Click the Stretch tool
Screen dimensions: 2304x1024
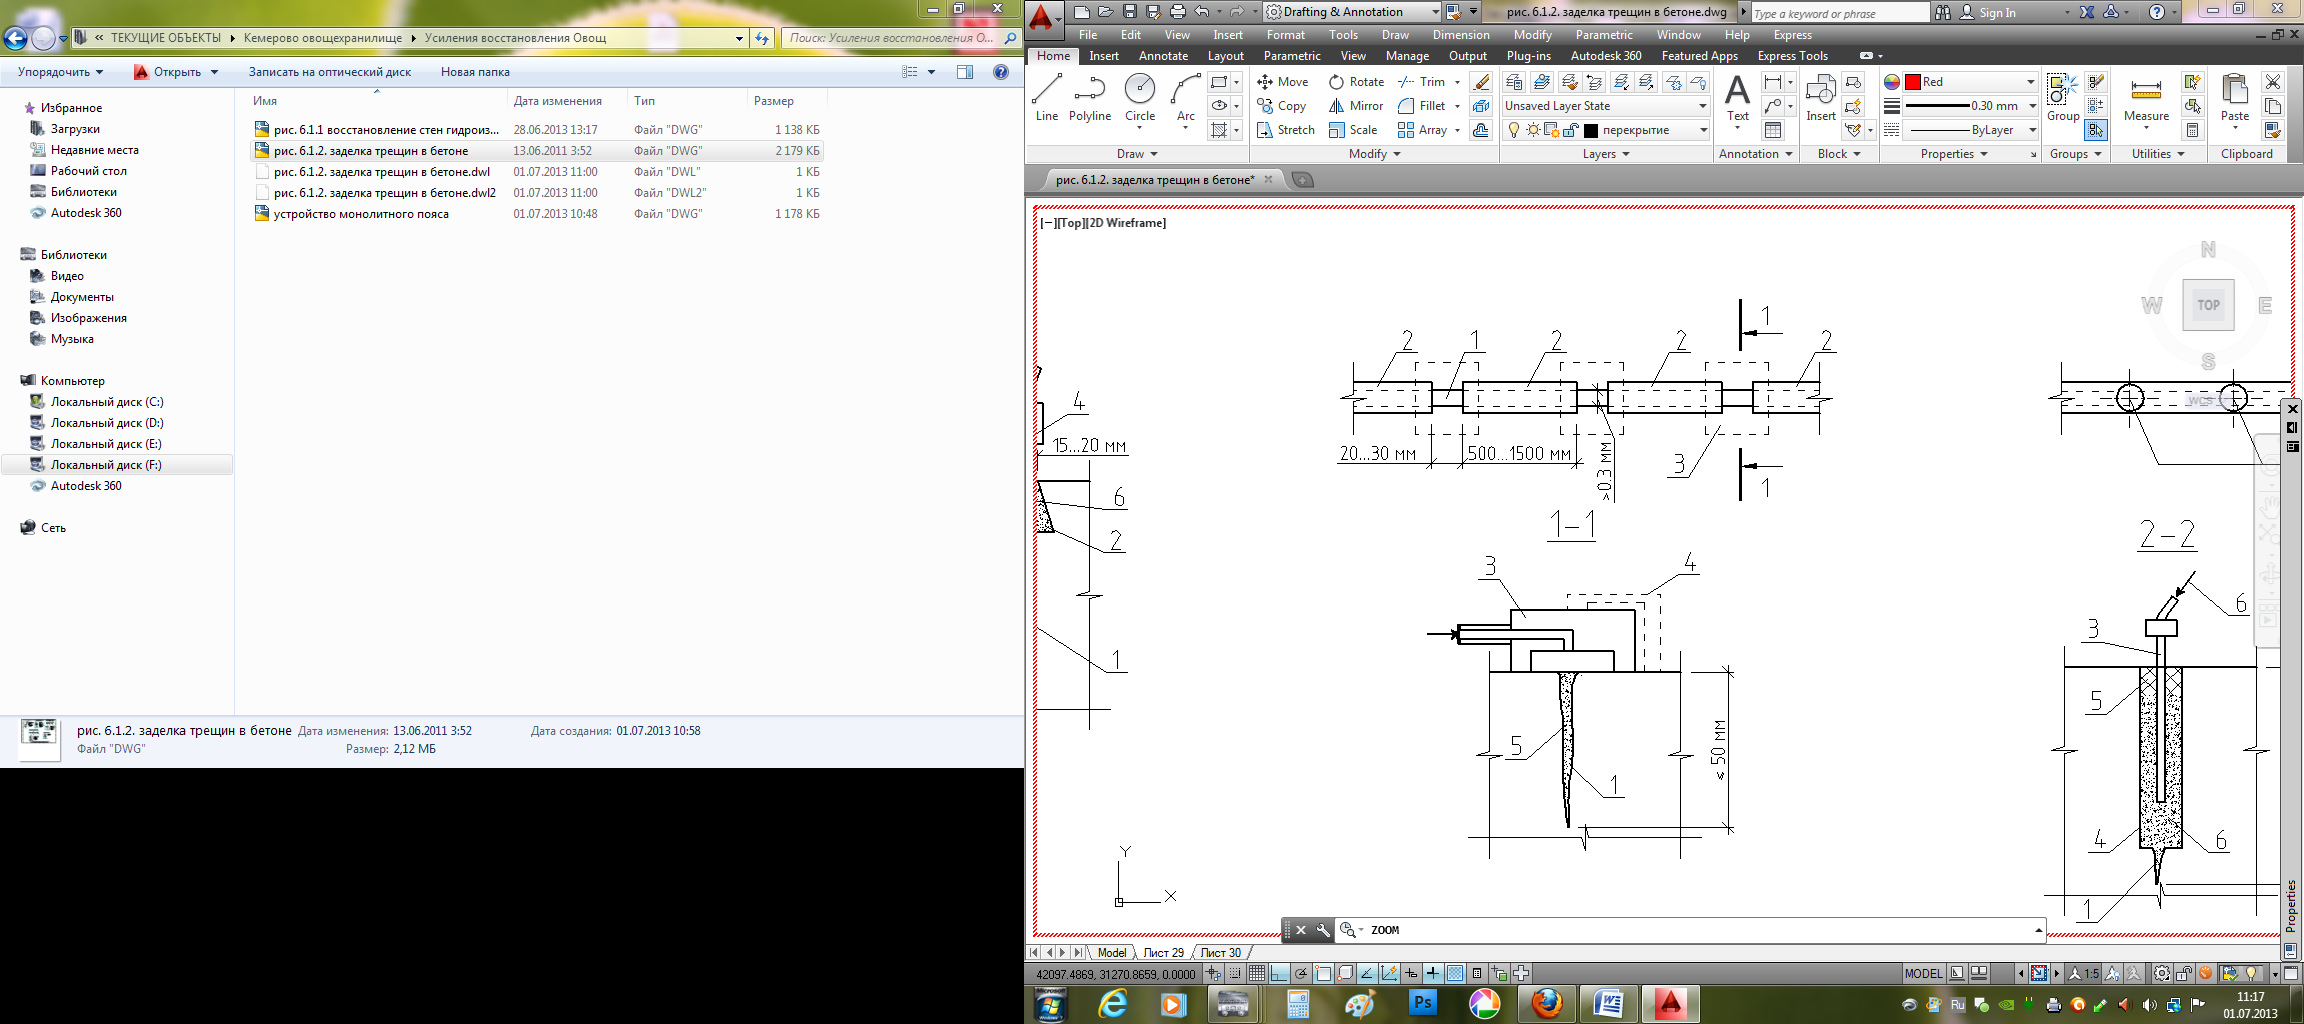pos(1285,130)
